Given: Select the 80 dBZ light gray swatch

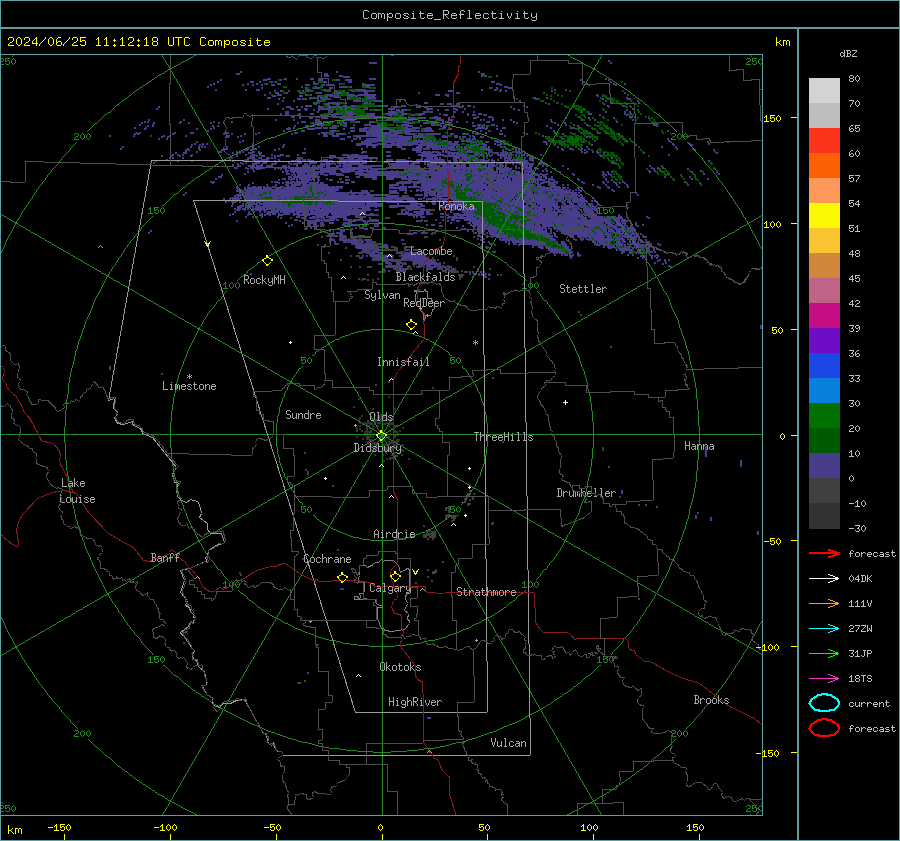Looking at the screenshot, I should point(824,90).
